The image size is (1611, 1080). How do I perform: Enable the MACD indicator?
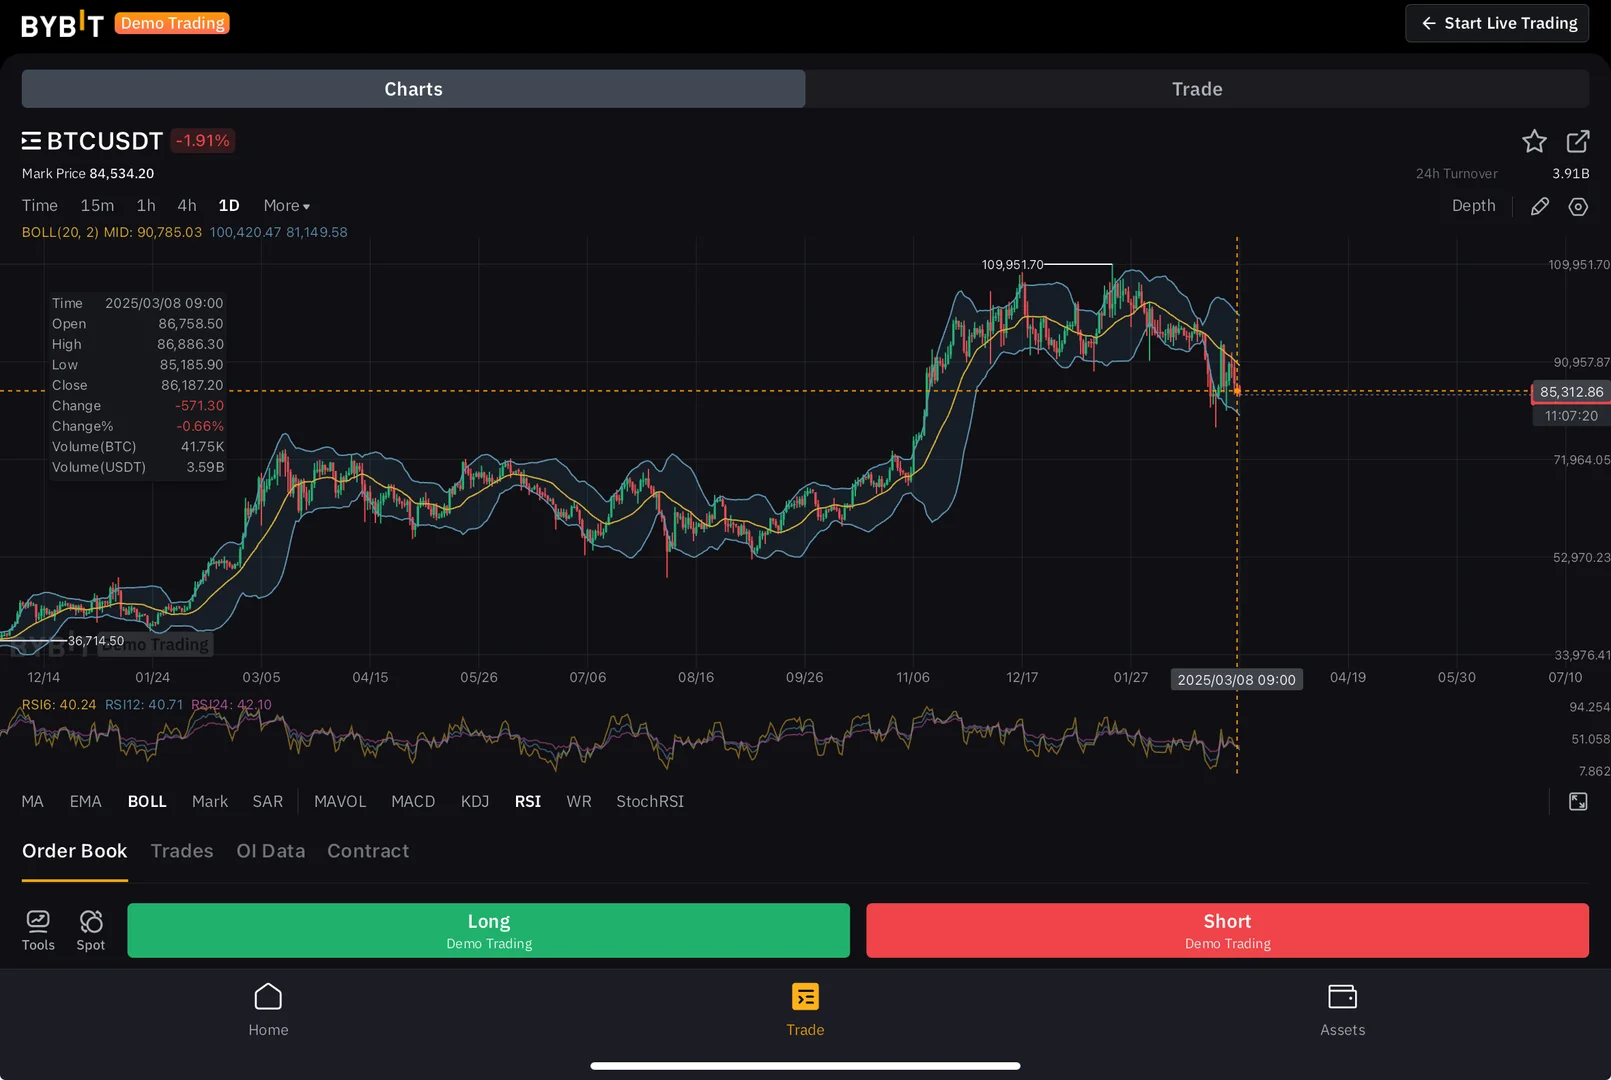click(412, 801)
